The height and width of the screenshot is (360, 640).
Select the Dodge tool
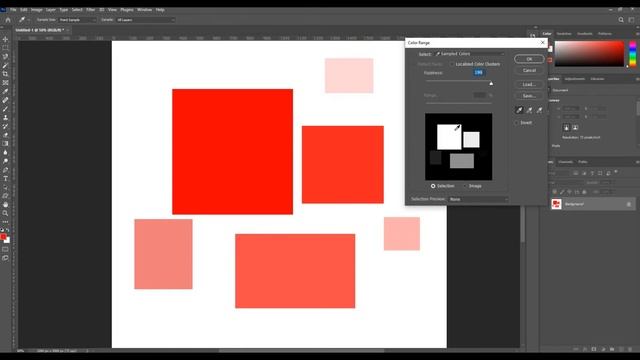pos(5,161)
